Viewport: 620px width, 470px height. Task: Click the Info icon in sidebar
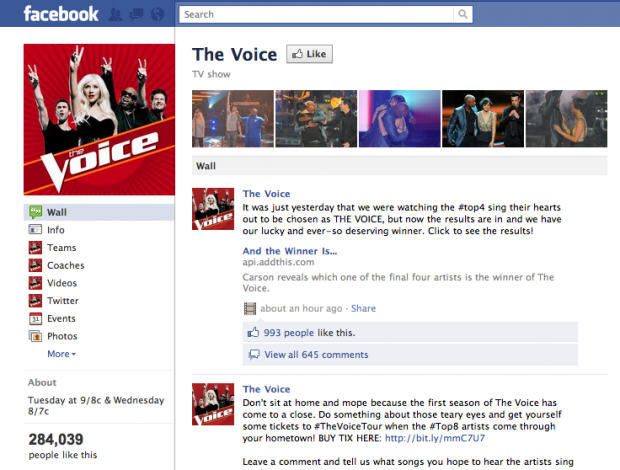[35, 230]
